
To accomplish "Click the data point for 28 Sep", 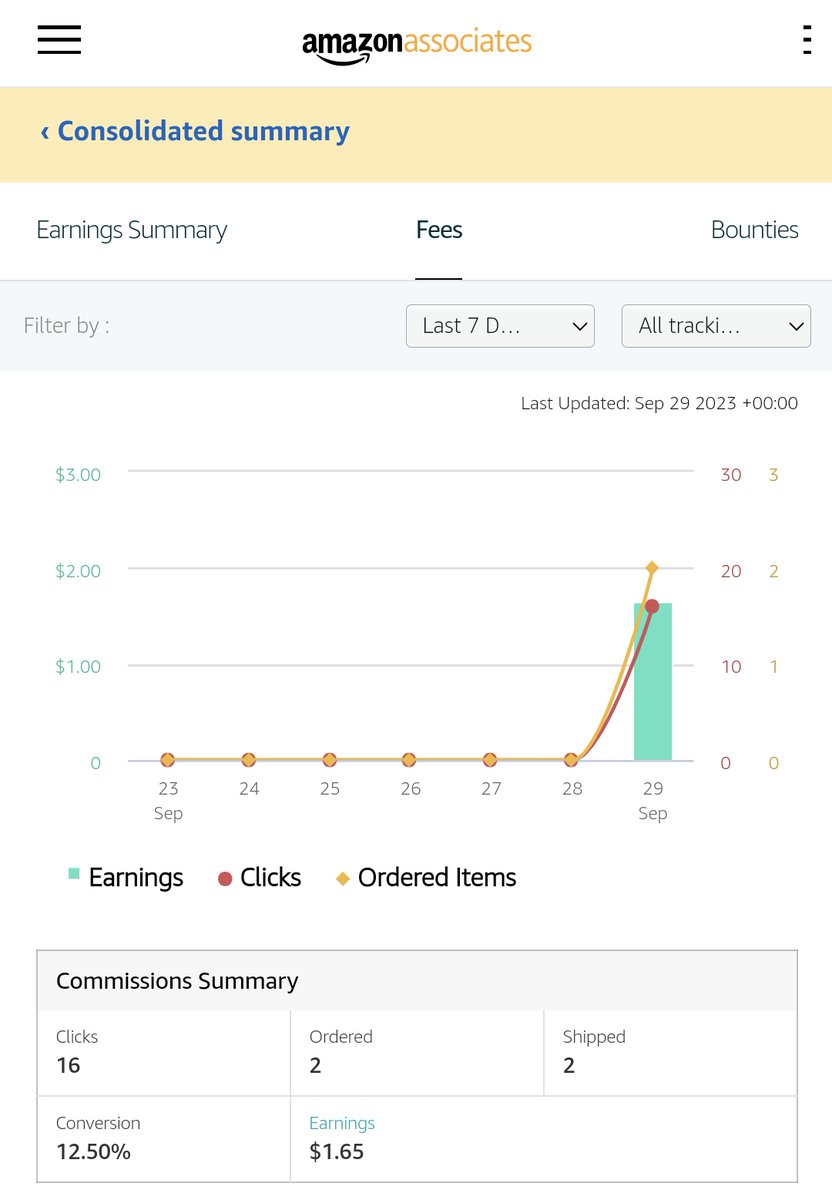I will click(x=572, y=760).
